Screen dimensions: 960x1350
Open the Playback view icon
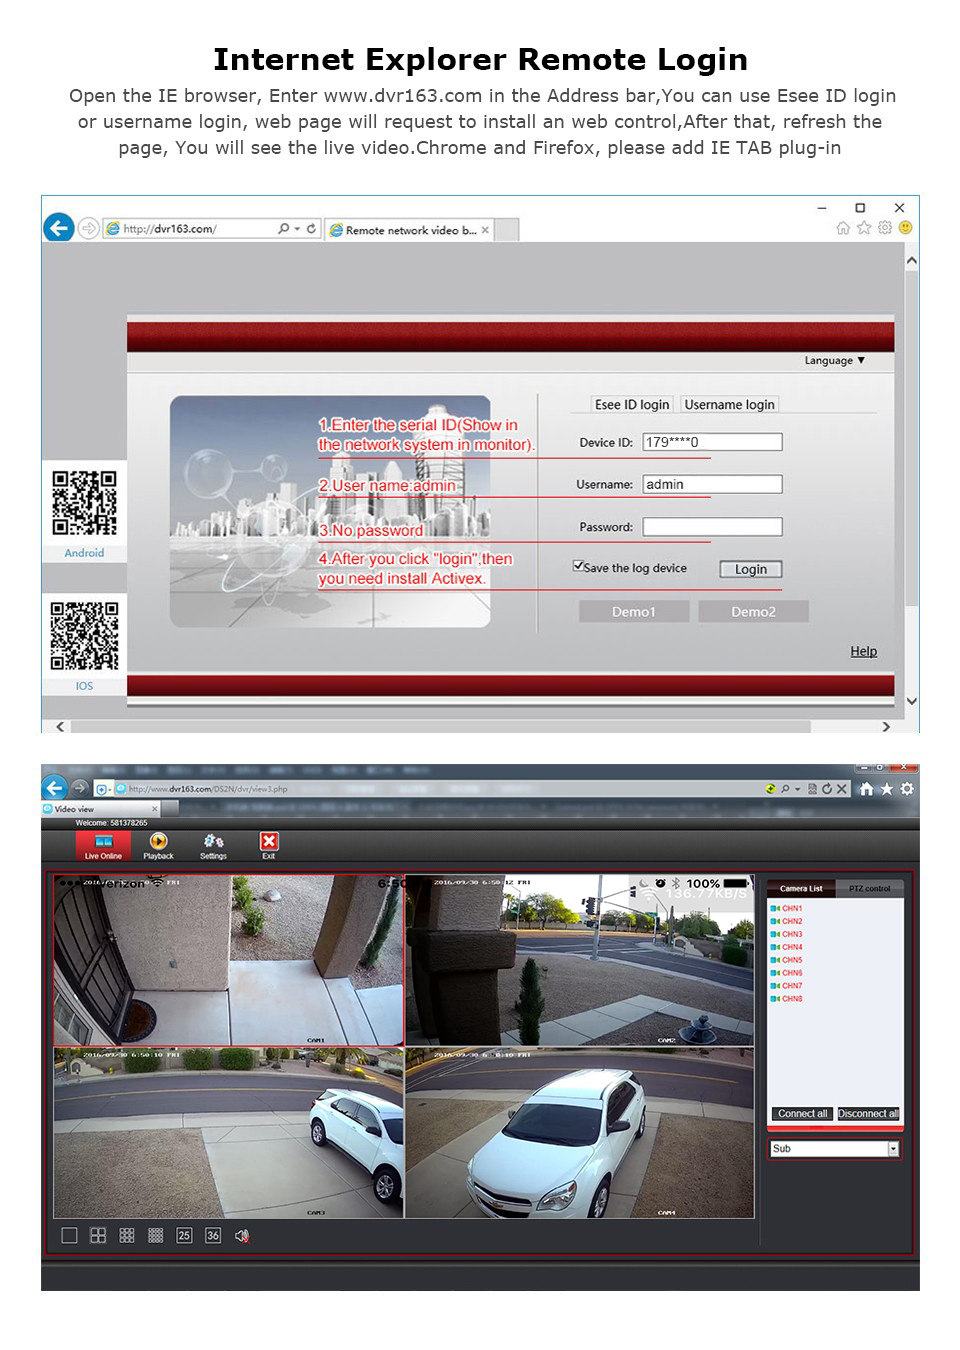(158, 845)
